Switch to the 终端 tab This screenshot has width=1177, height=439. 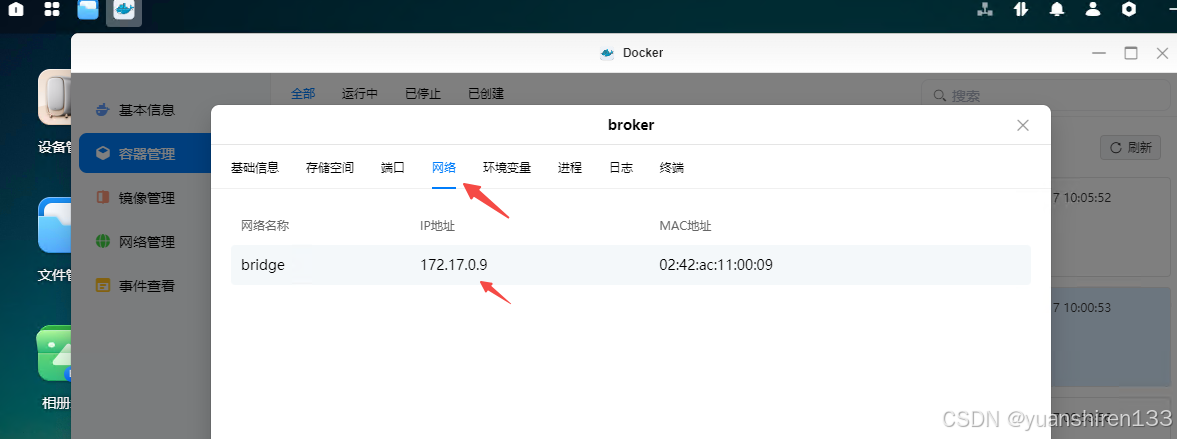672,167
